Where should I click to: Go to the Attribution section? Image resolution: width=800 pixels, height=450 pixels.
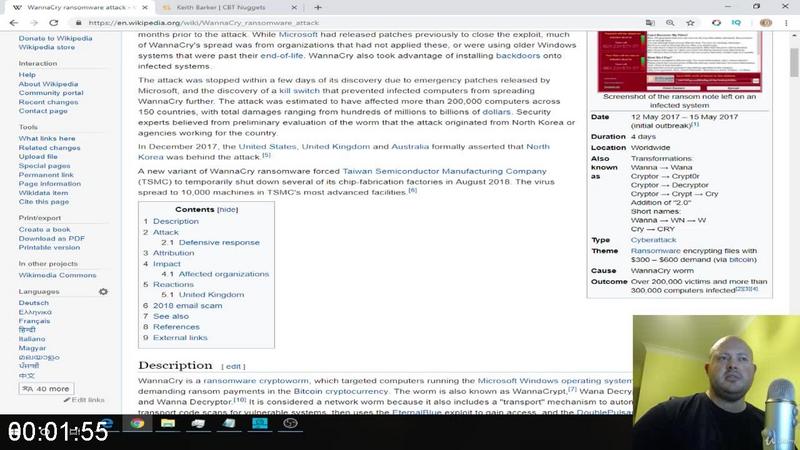pyautogui.click(x=173, y=253)
